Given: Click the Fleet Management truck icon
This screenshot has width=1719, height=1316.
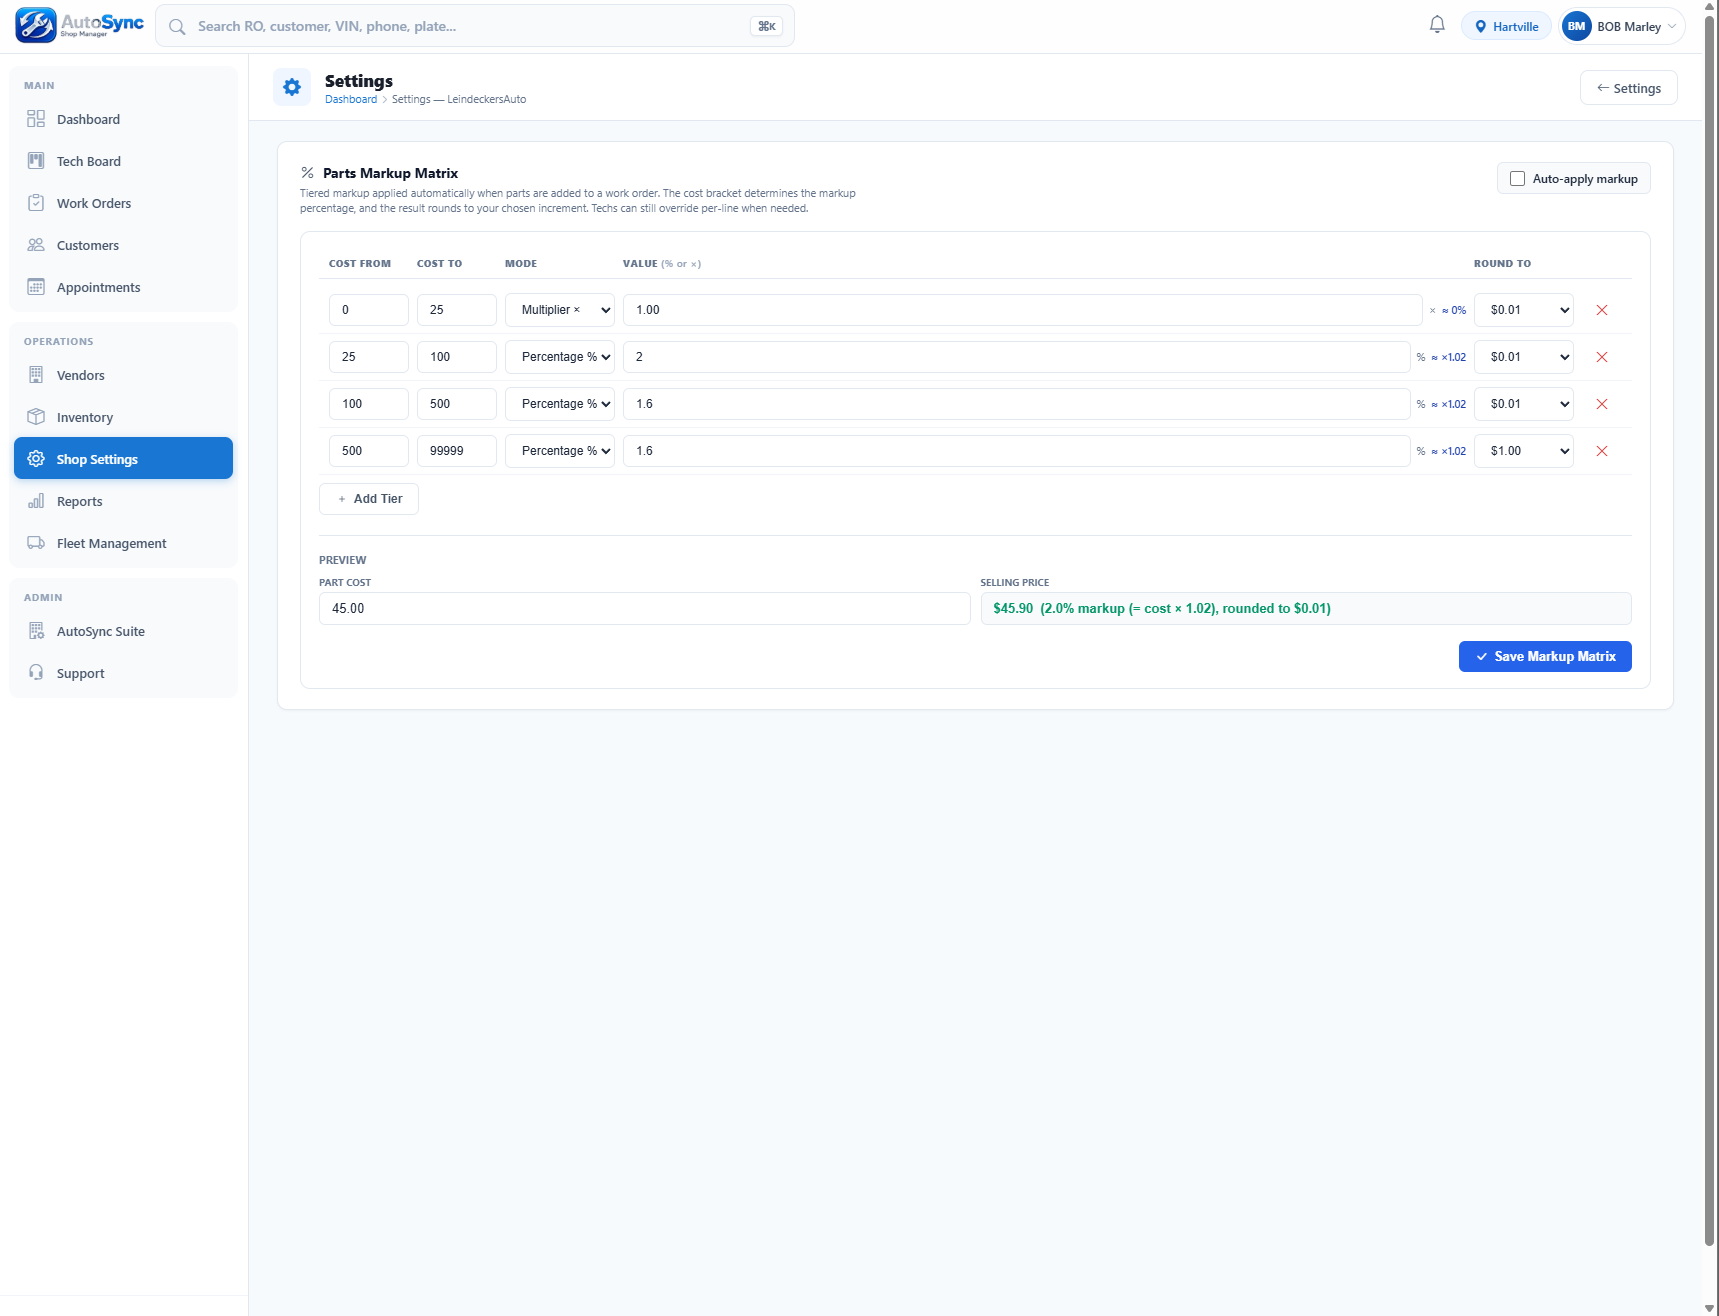Looking at the screenshot, I should tap(36, 543).
